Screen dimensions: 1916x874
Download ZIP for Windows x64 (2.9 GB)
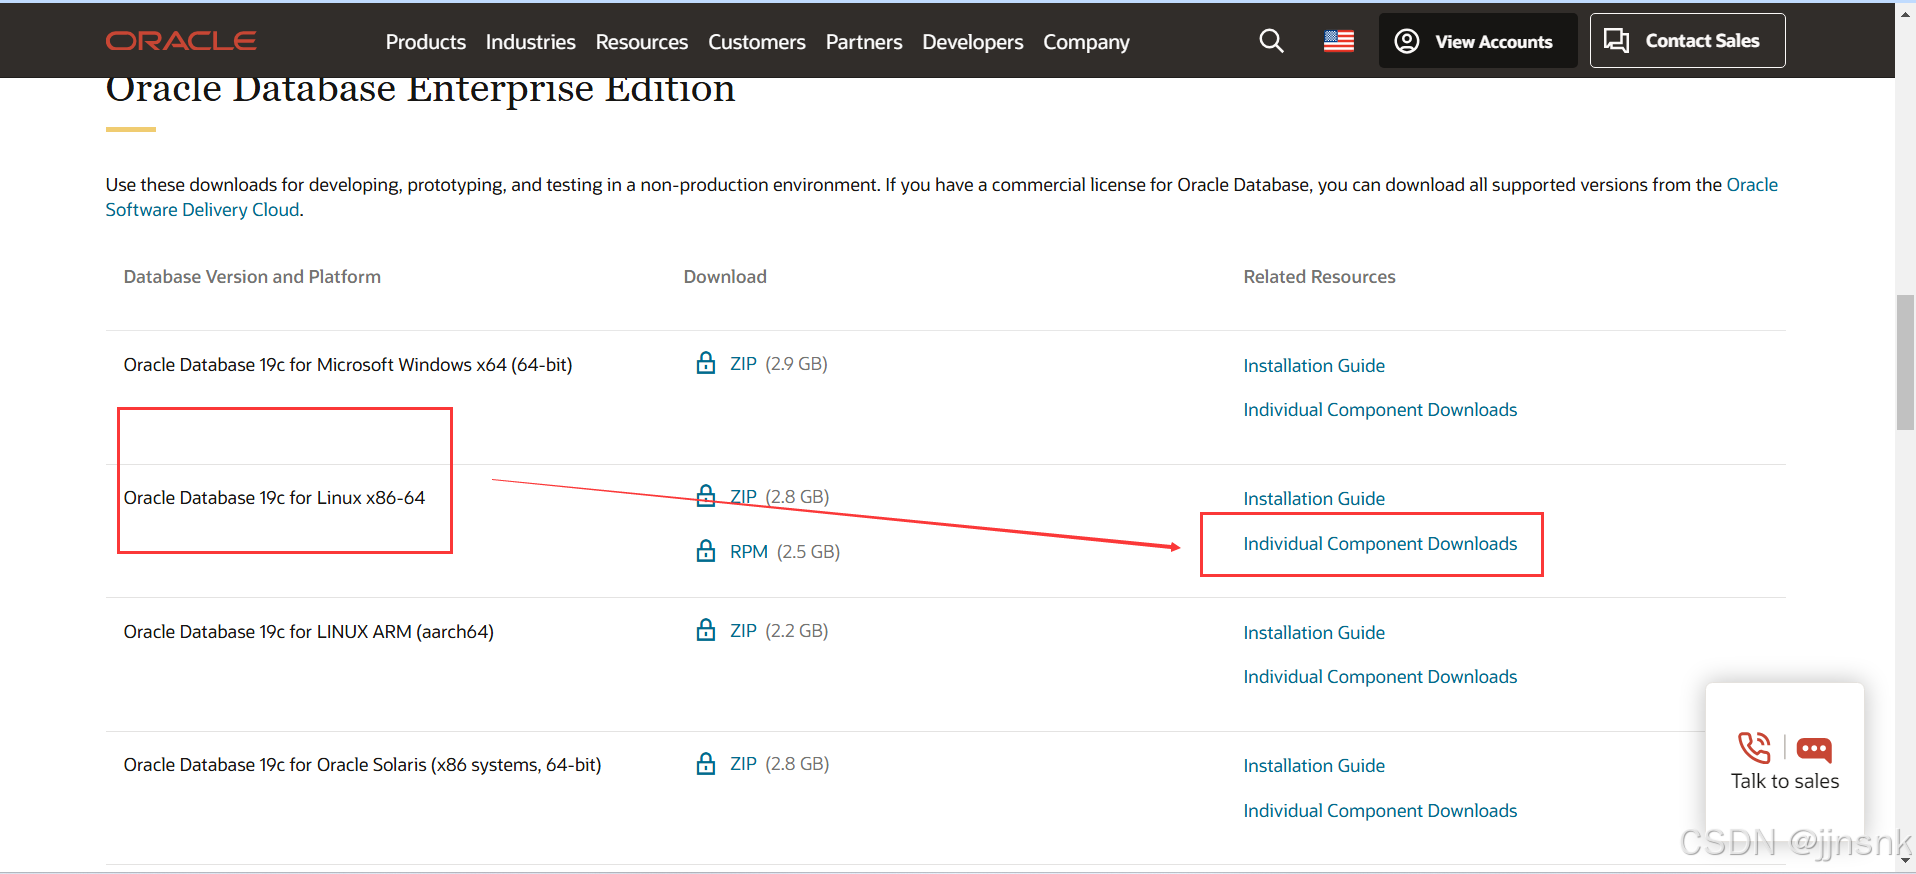click(x=743, y=364)
